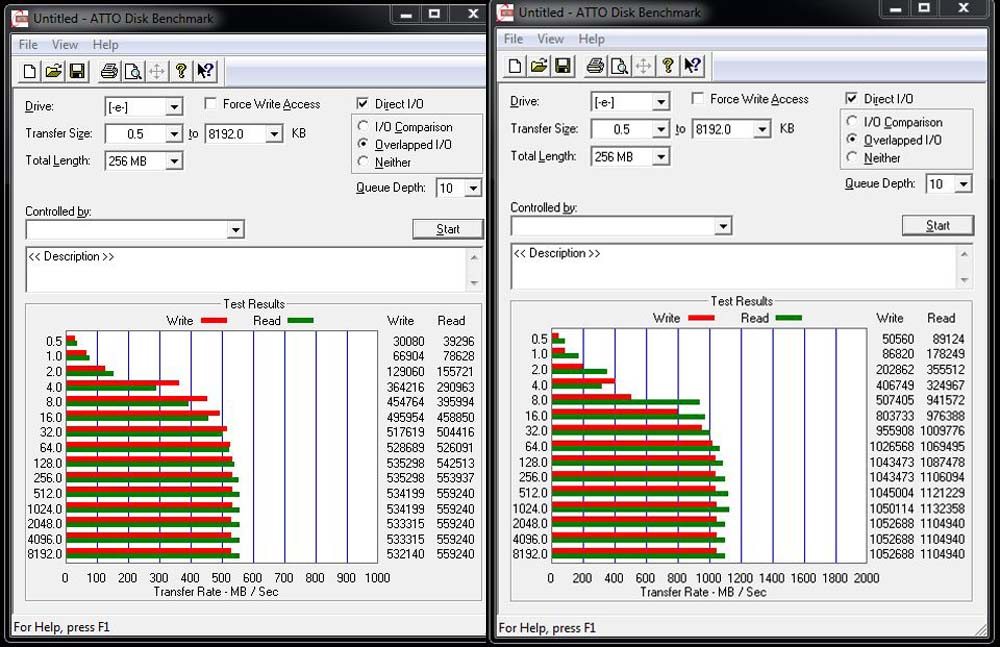Open the View menu in right window
The image size is (1000, 647).
click(x=550, y=39)
